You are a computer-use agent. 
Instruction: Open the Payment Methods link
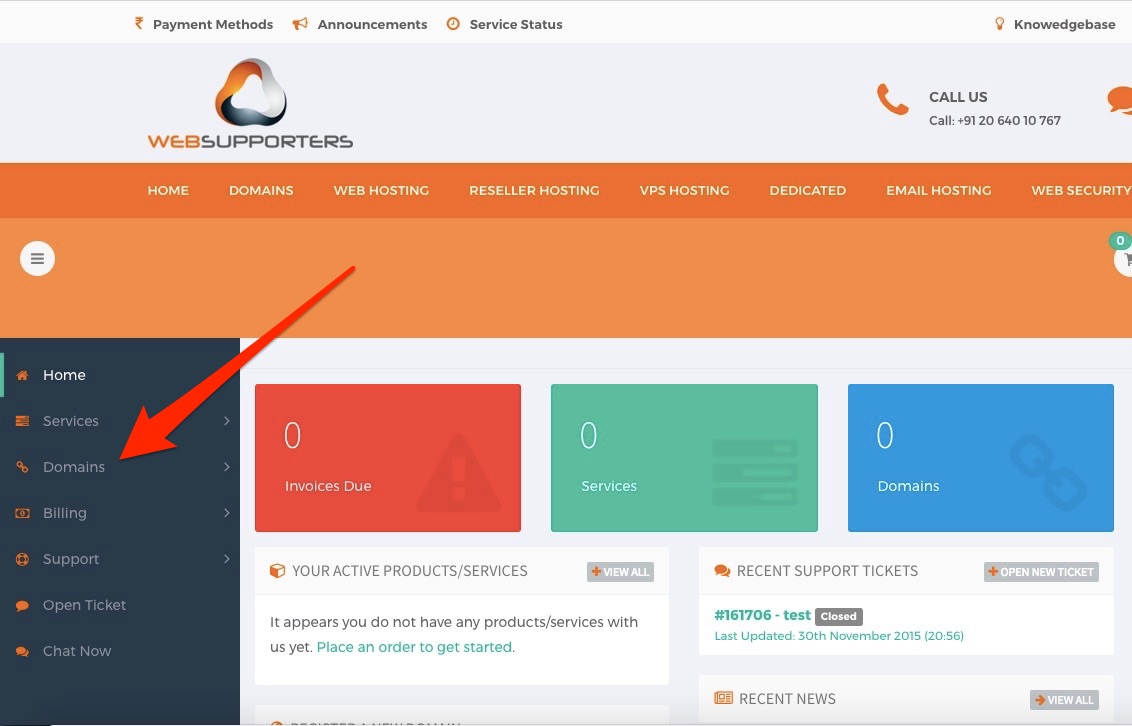213,25
